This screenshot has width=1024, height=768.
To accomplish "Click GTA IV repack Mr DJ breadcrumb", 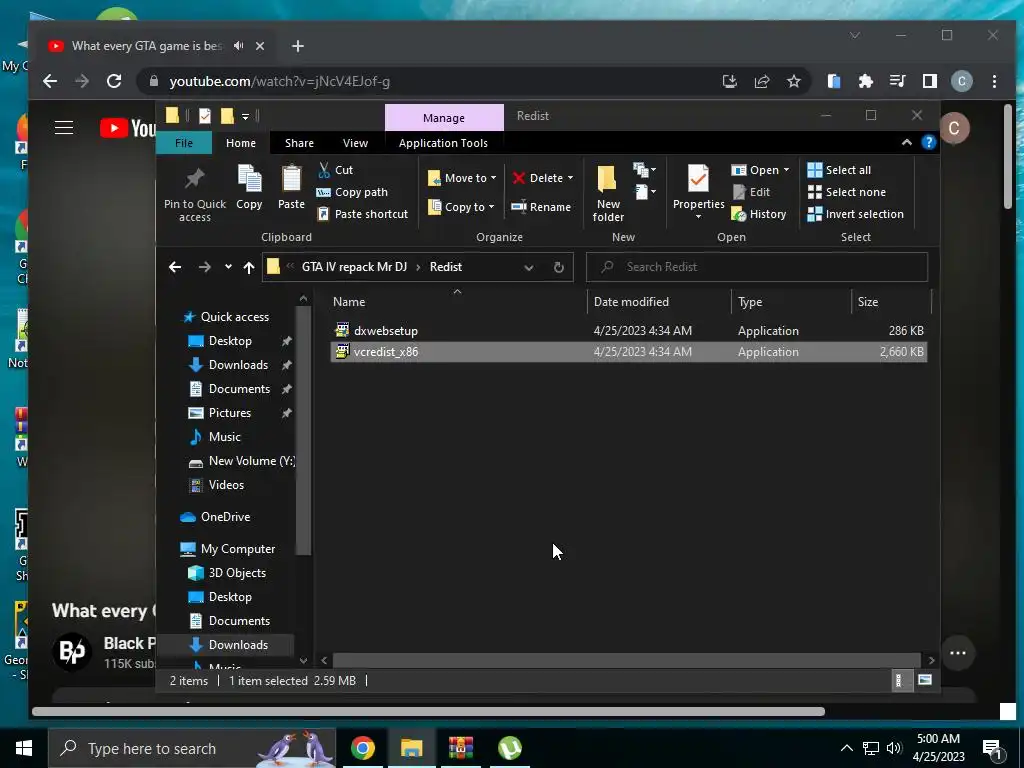I will tap(354, 267).
